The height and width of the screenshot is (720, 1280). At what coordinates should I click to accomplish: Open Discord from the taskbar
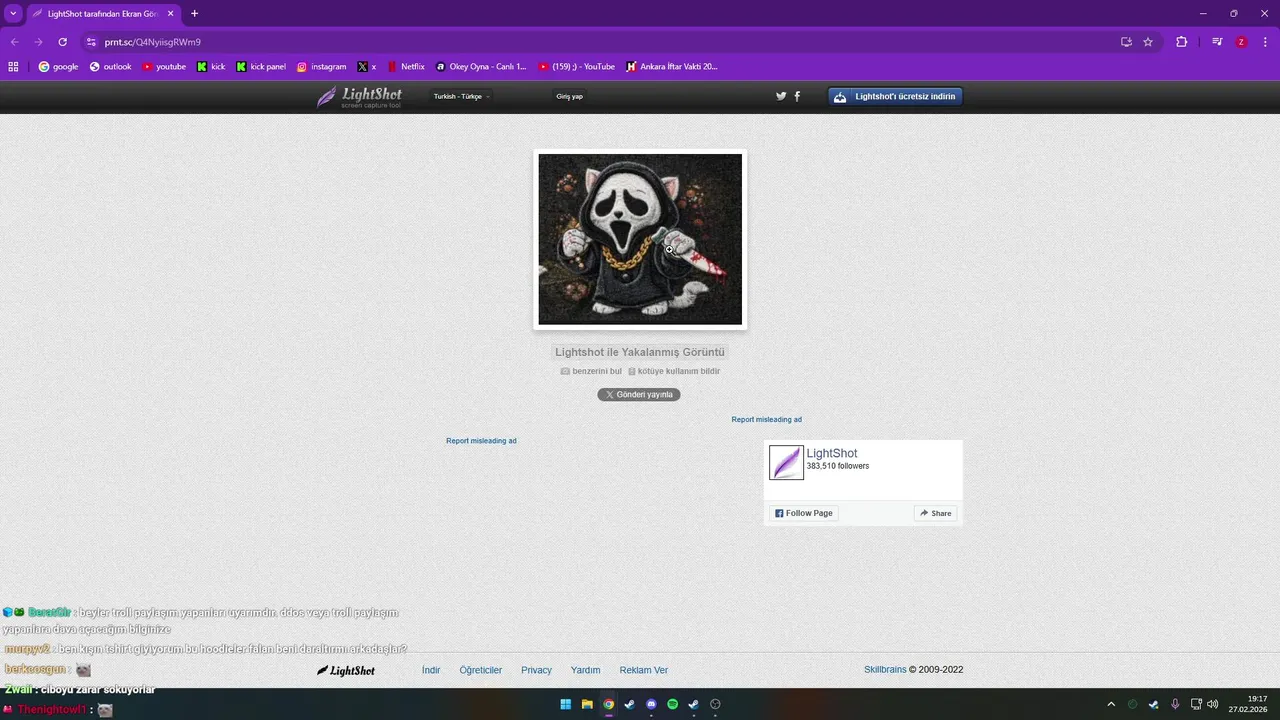[x=651, y=704]
